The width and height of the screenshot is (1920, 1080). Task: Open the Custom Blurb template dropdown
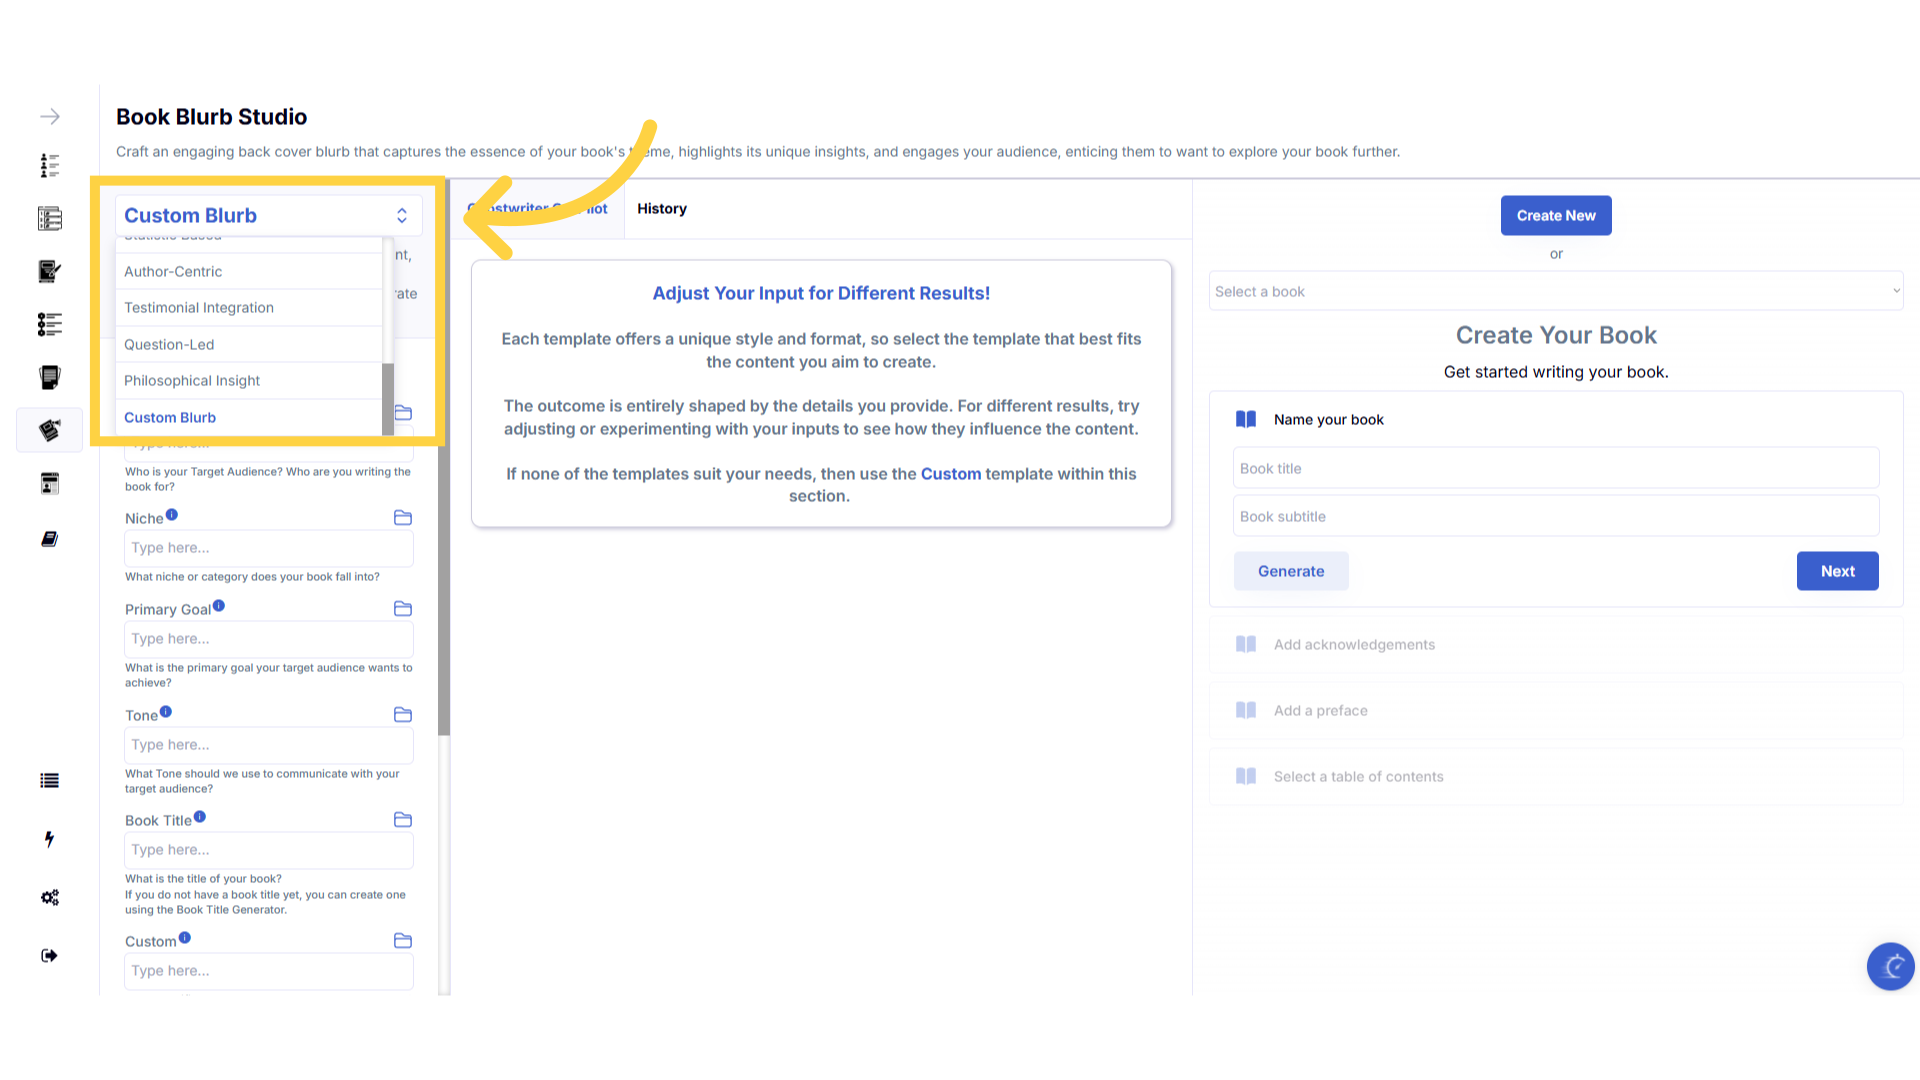tap(268, 216)
